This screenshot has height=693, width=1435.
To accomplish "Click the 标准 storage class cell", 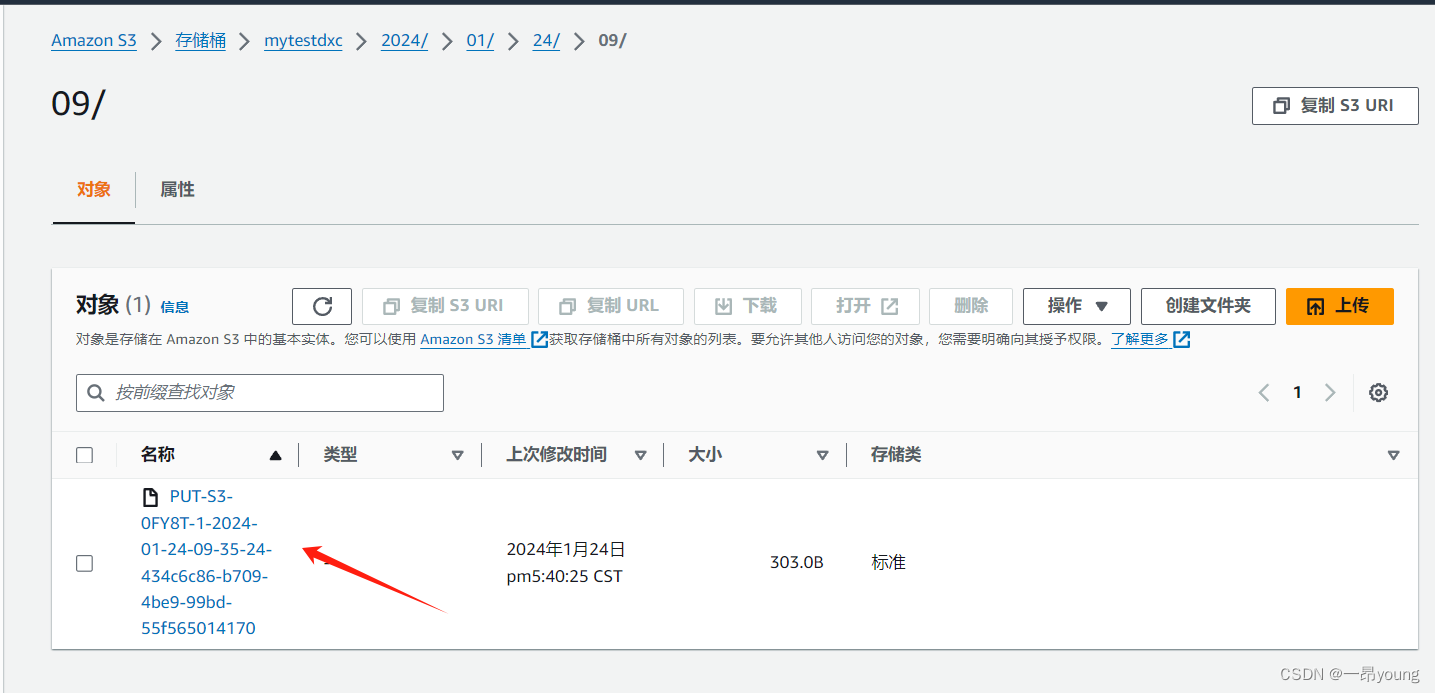I will pyautogui.click(x=888, y=563).
